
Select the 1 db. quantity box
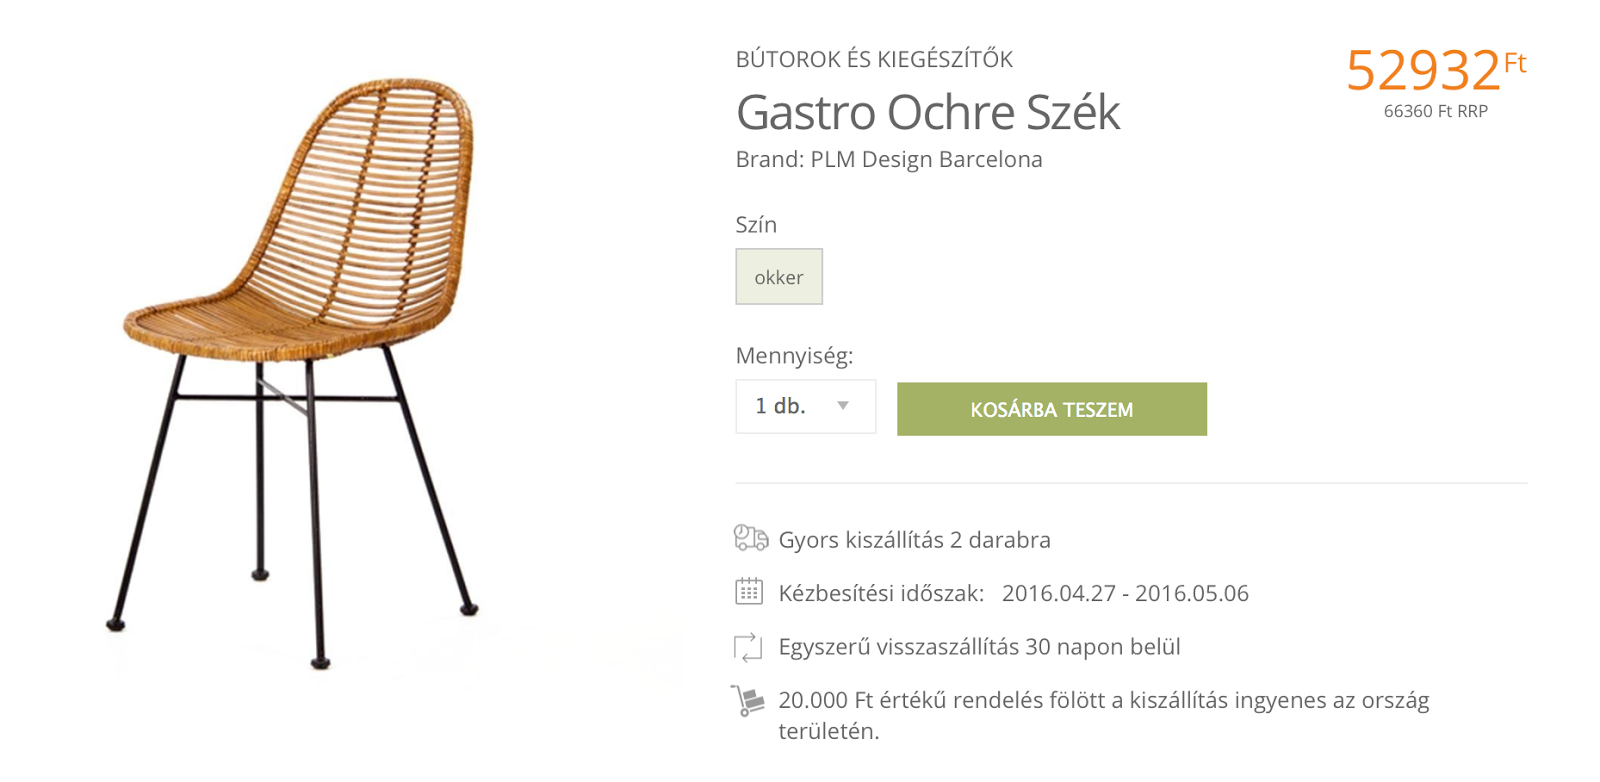click(806, 406)
